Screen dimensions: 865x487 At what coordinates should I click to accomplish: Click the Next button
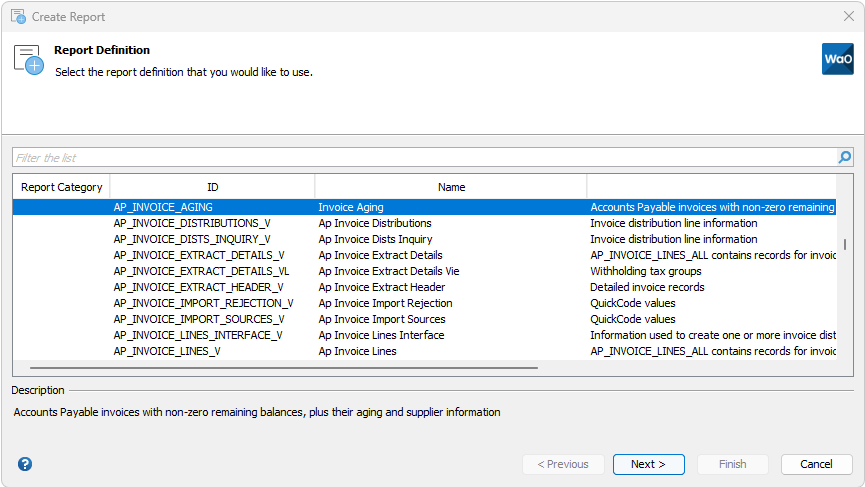click(x=648, y=464)
